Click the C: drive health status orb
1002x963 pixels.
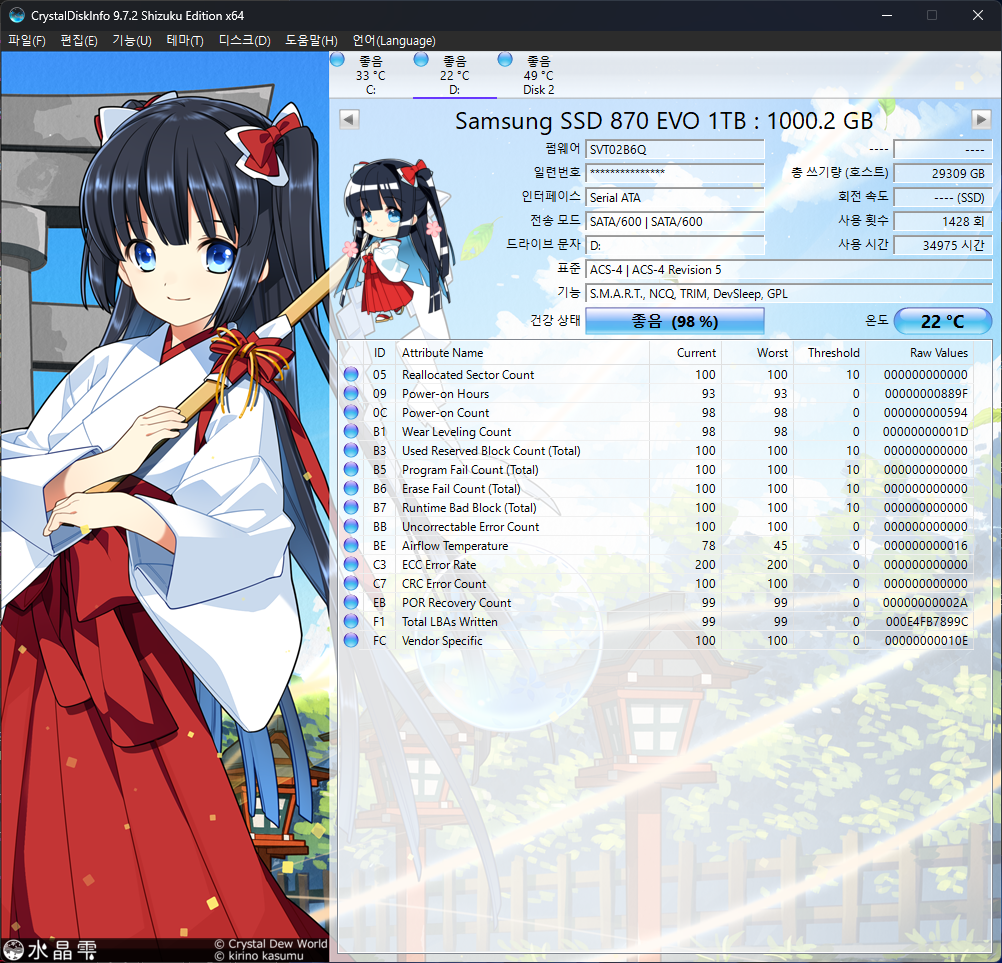(x=337, y=59)
